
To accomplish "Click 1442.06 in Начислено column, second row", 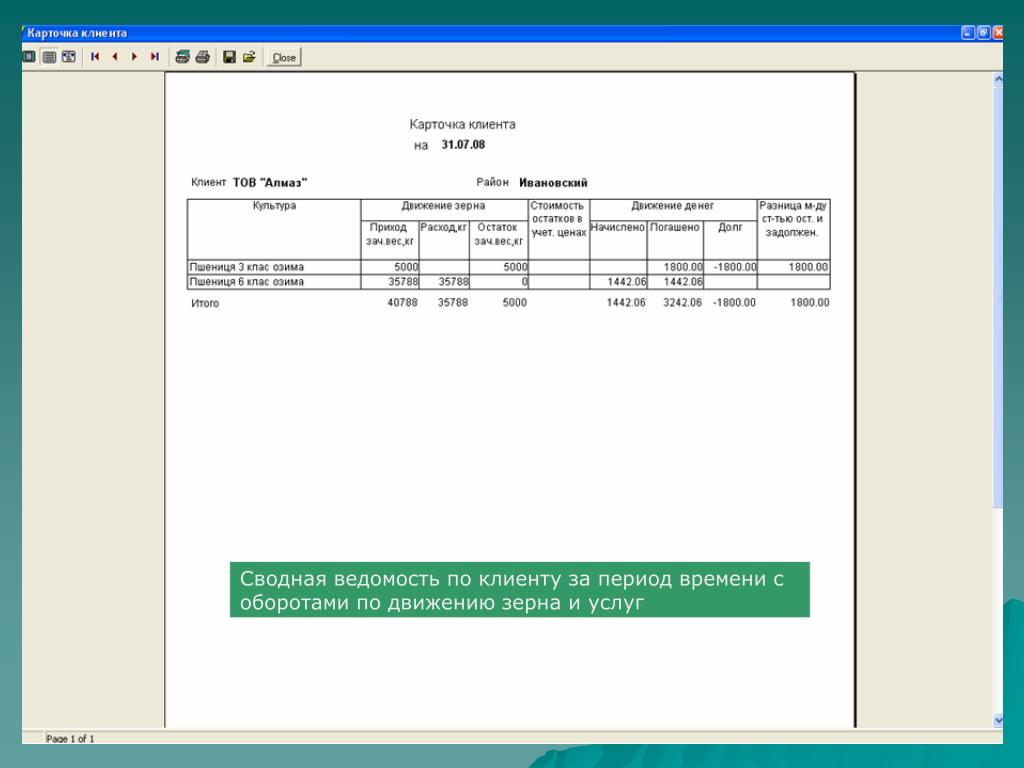I will (x=626, y=281).
